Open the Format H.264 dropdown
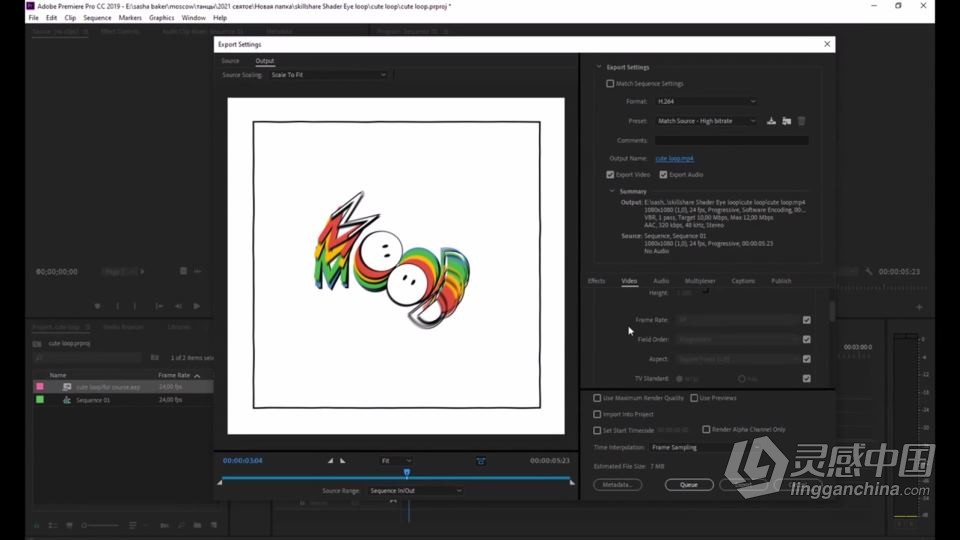This screenshot has height=540, width=960. coord(706,102)
